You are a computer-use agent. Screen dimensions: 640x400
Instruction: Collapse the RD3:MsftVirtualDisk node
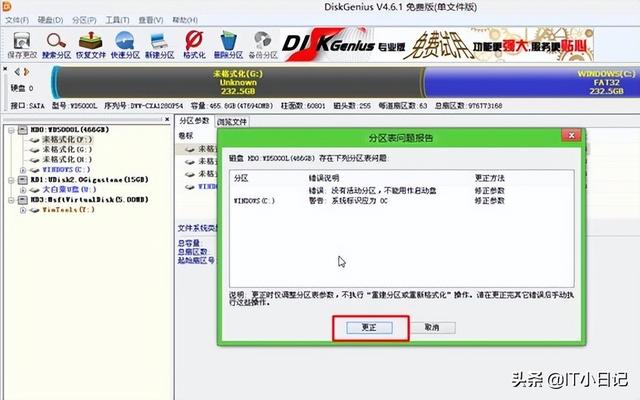click(11, 200)
